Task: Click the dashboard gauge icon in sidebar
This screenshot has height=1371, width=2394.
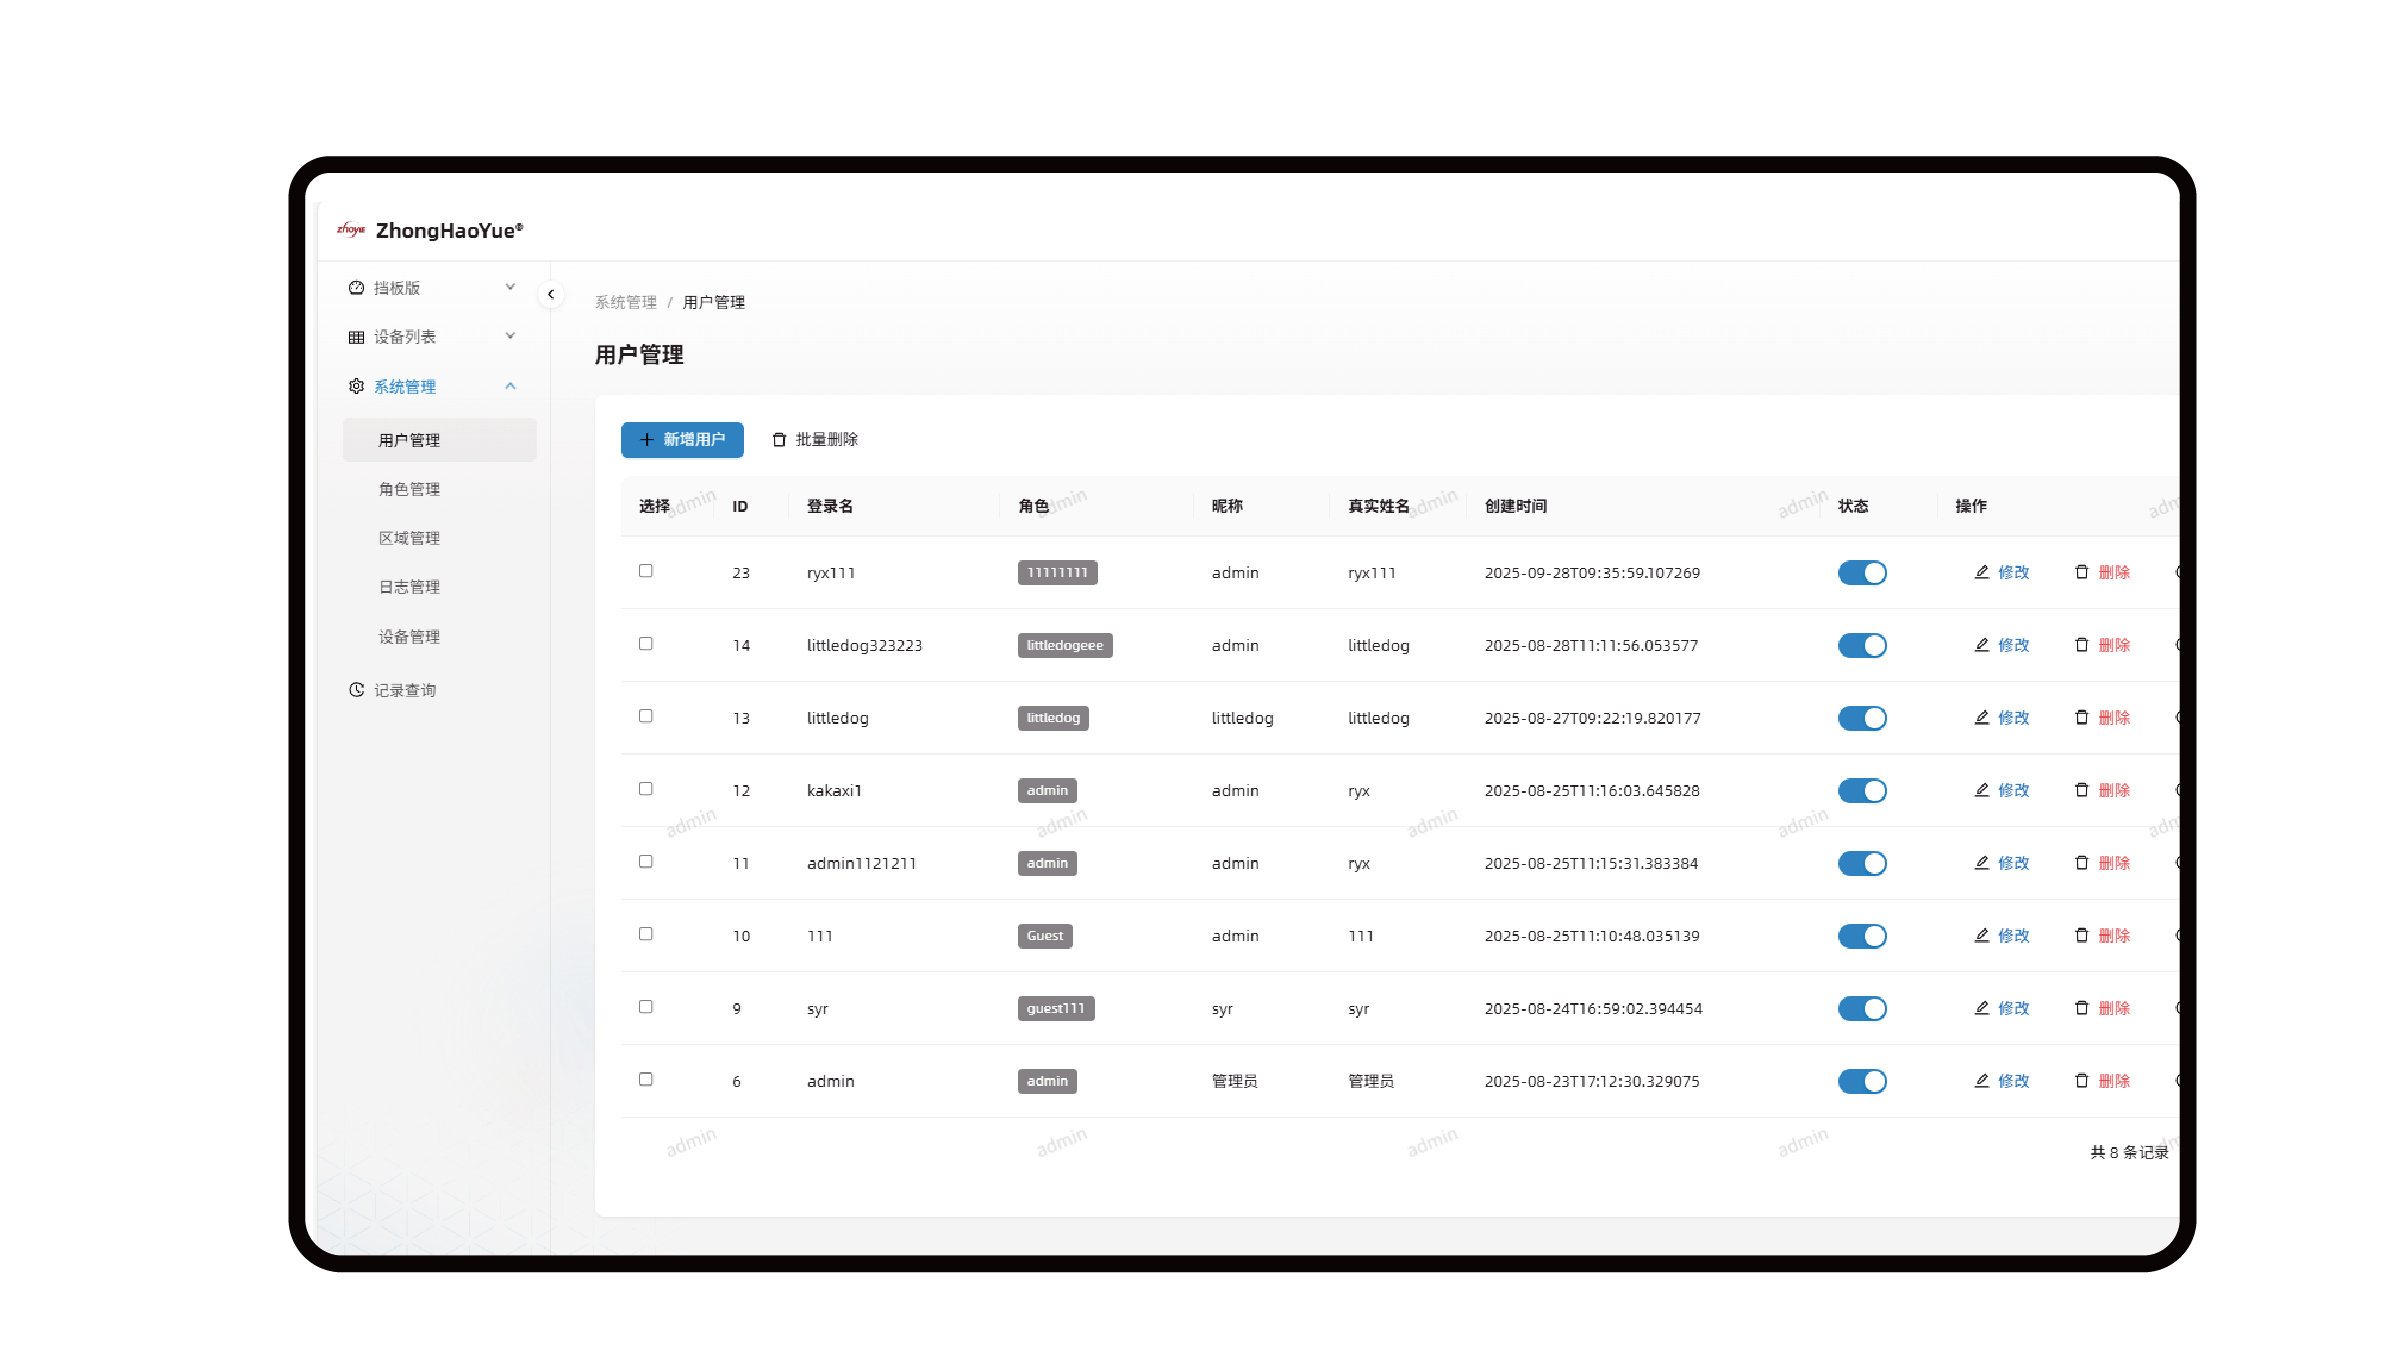Action: point(356,288)
